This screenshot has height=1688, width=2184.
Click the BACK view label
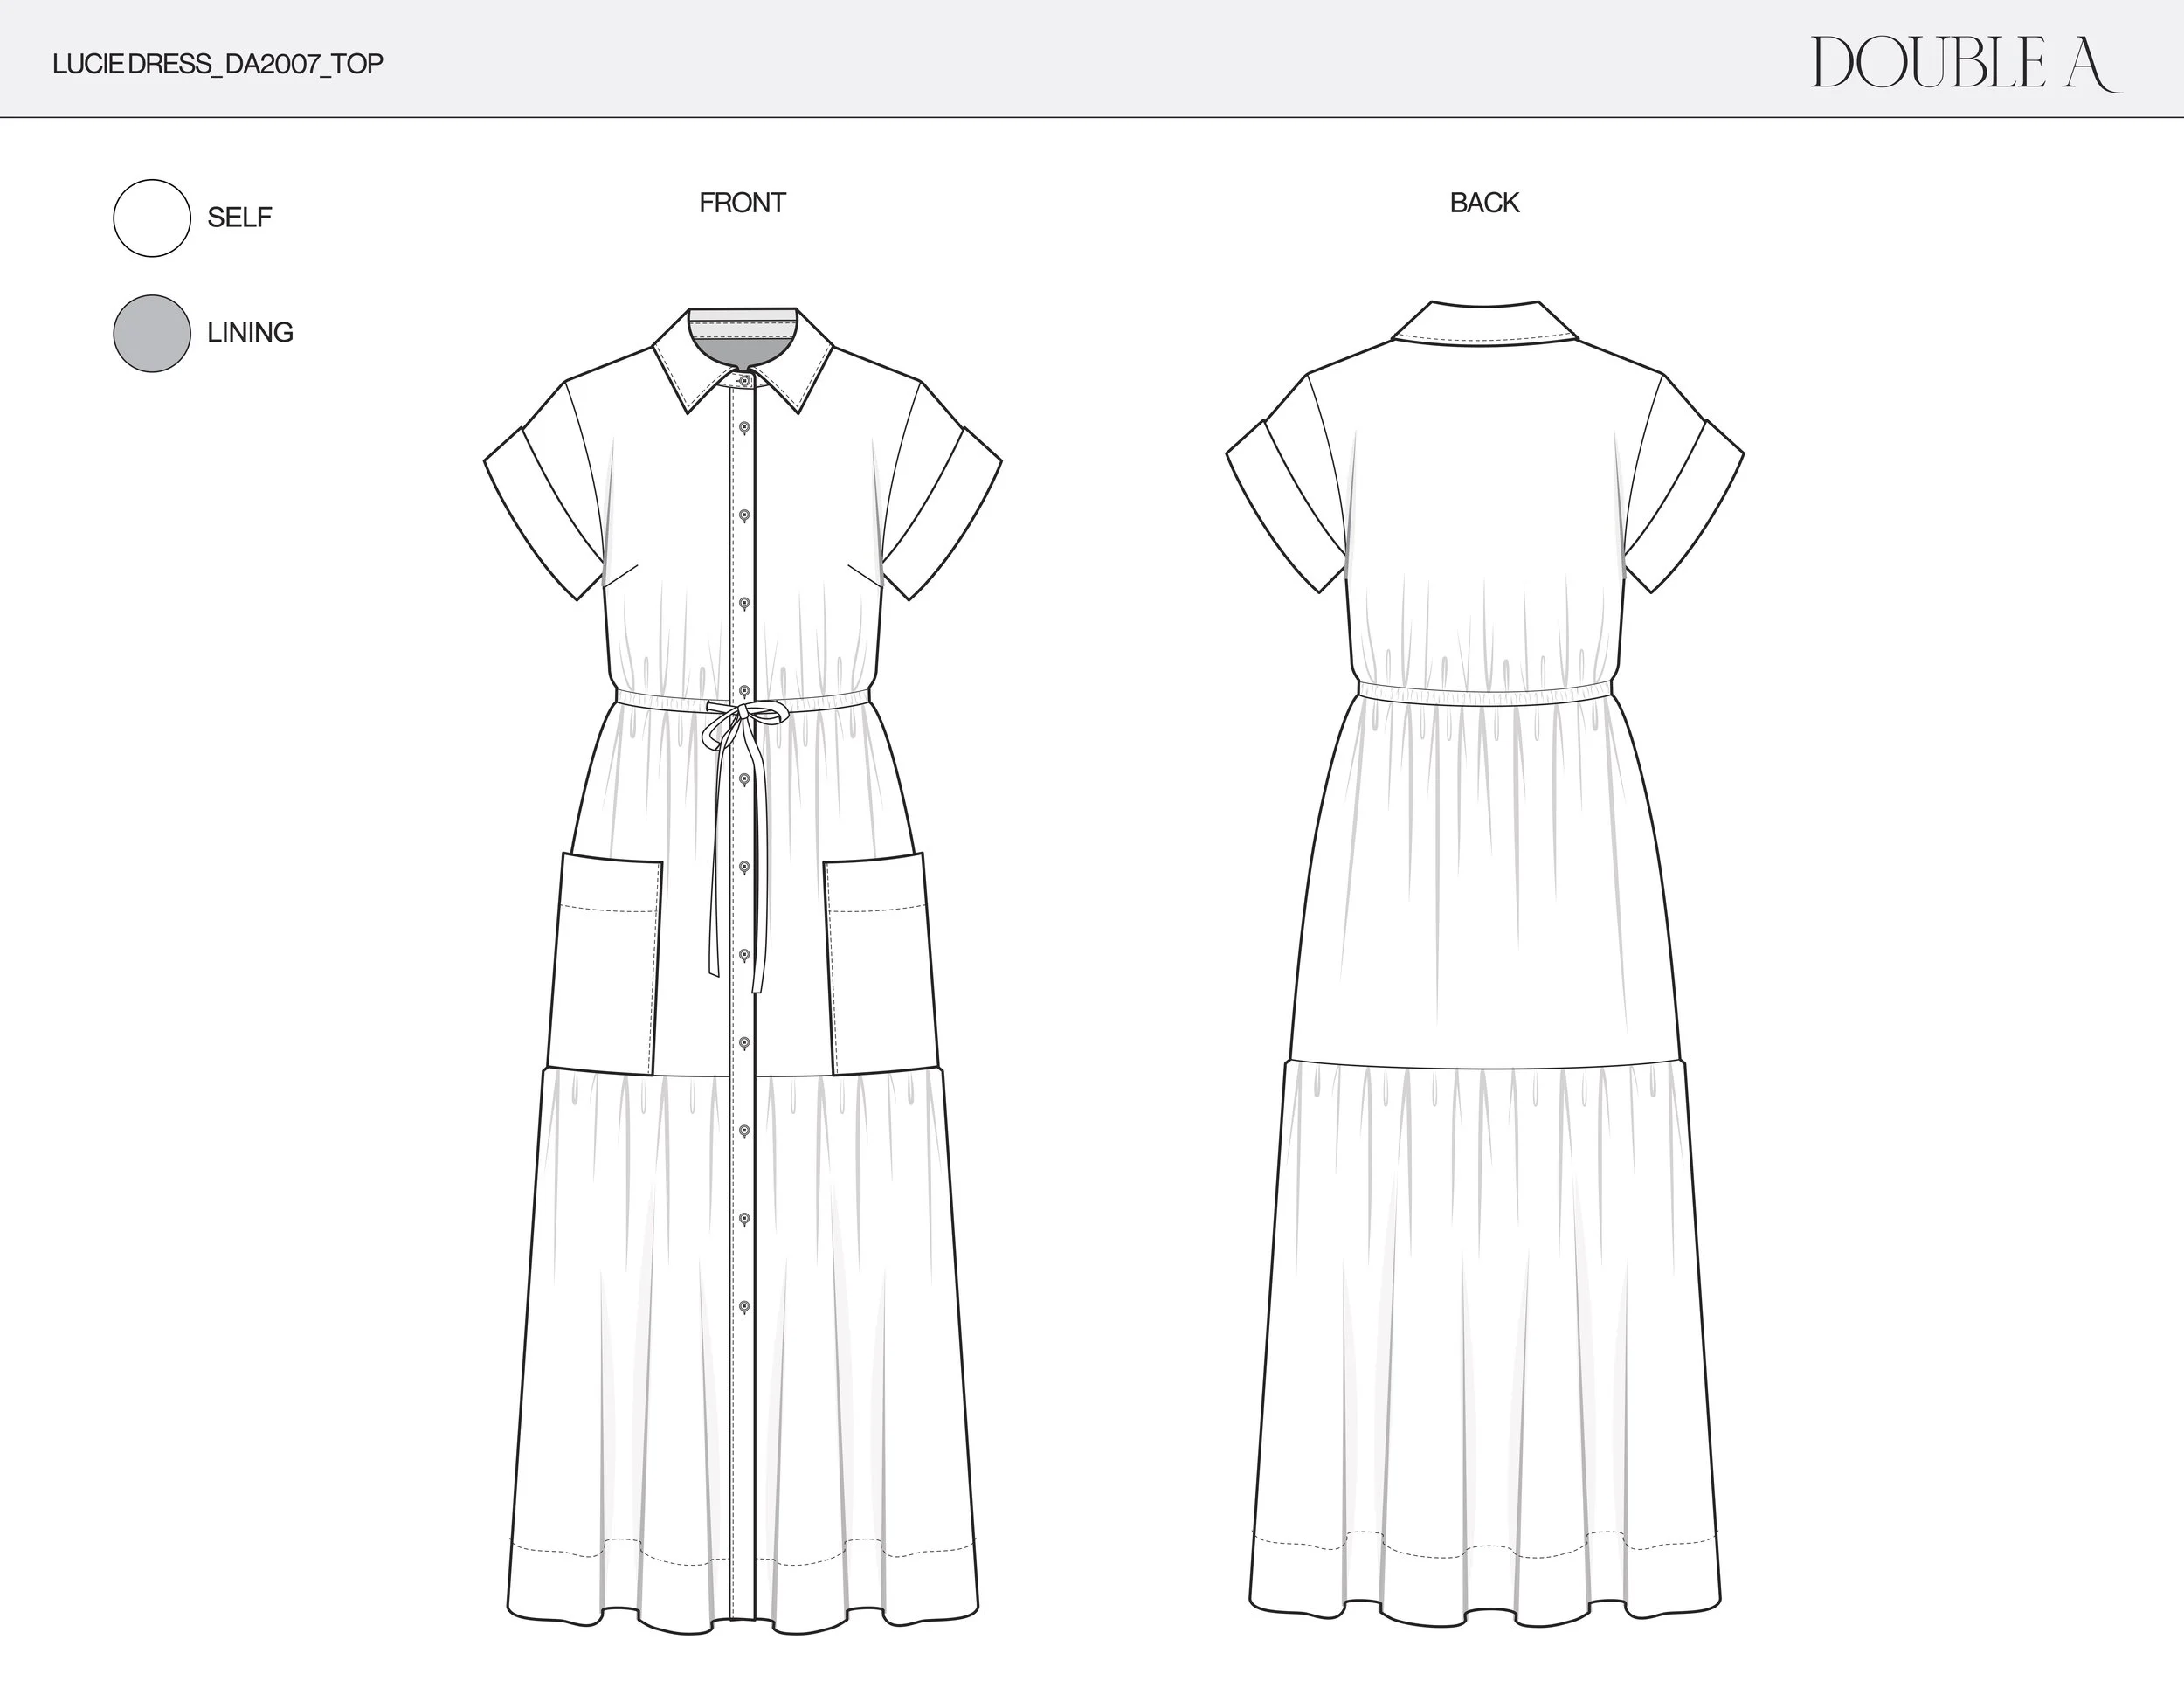pos(1484,203)
